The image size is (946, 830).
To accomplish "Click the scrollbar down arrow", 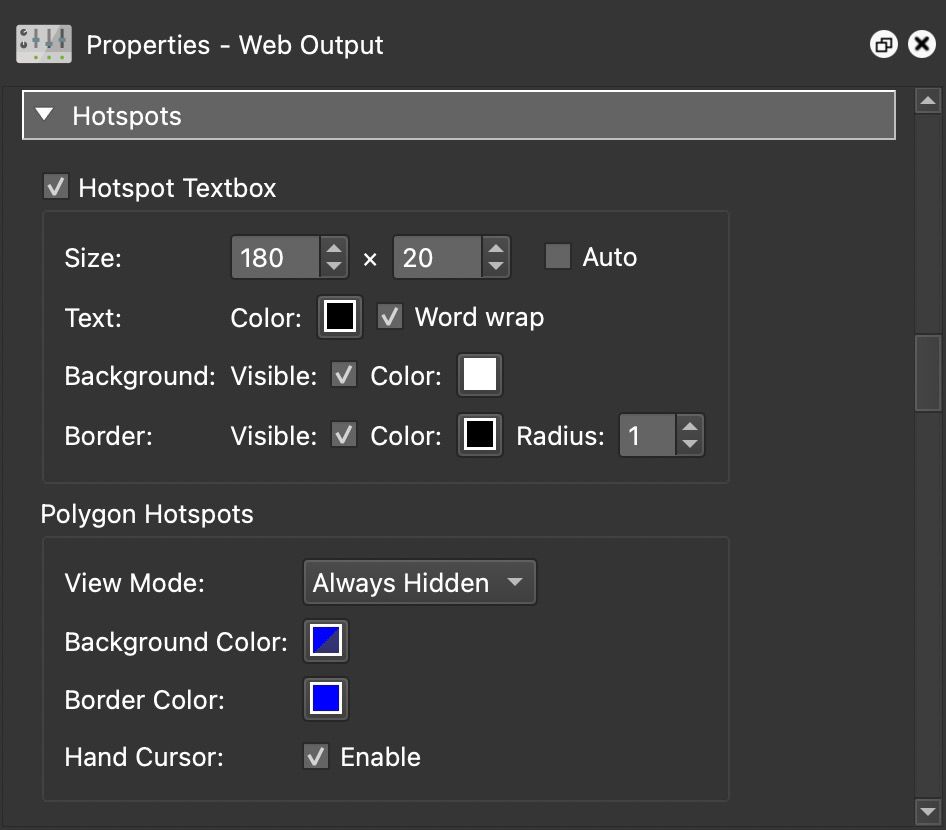I will [x=928, y=811].
